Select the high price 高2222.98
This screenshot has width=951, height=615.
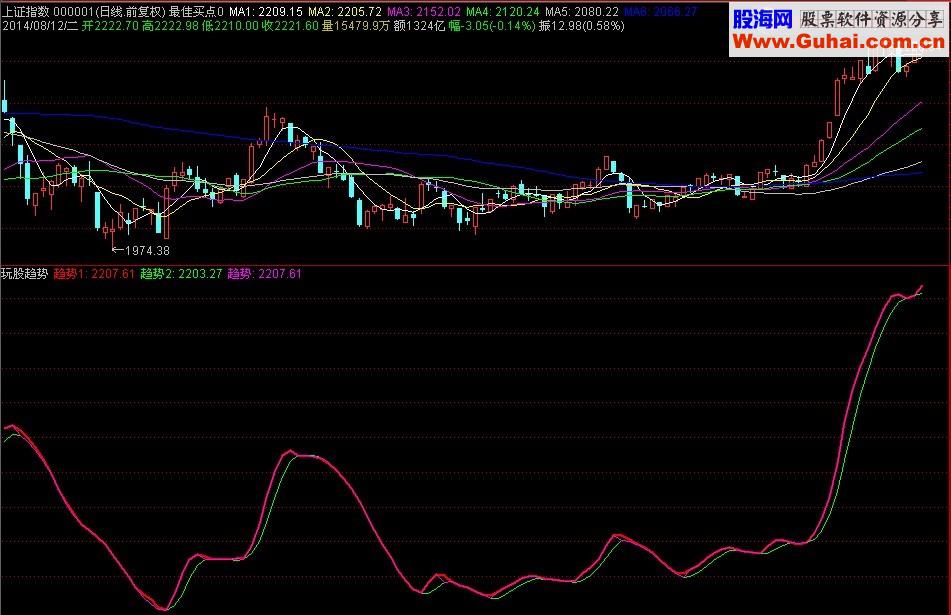[170, 26]
